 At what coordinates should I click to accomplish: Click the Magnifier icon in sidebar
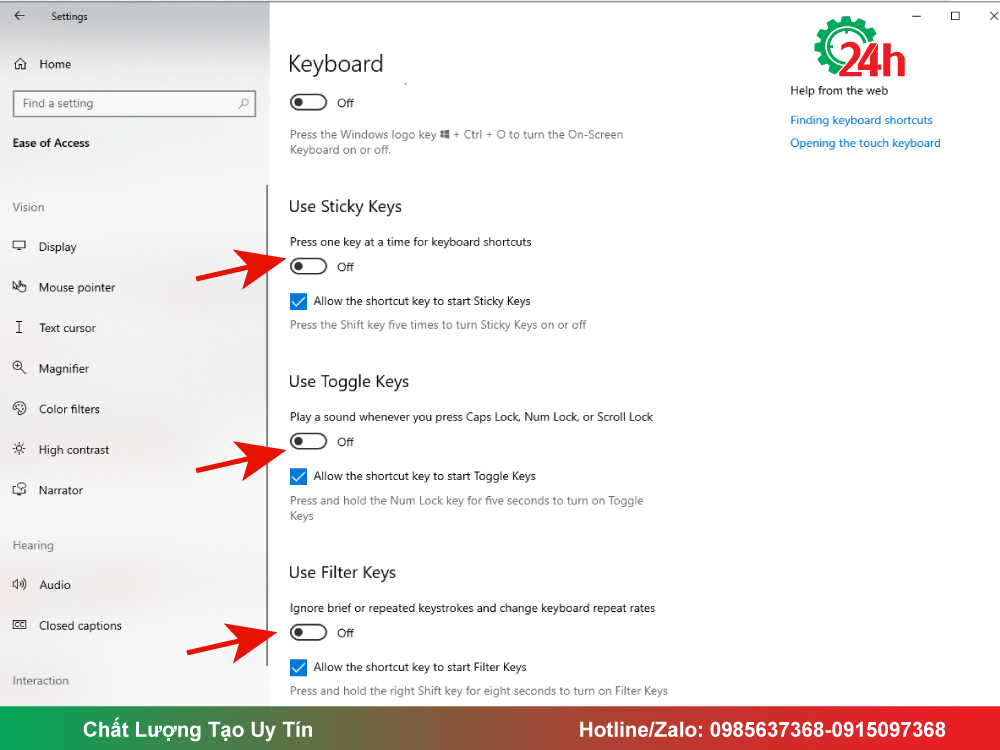click(x=20, y=368)
